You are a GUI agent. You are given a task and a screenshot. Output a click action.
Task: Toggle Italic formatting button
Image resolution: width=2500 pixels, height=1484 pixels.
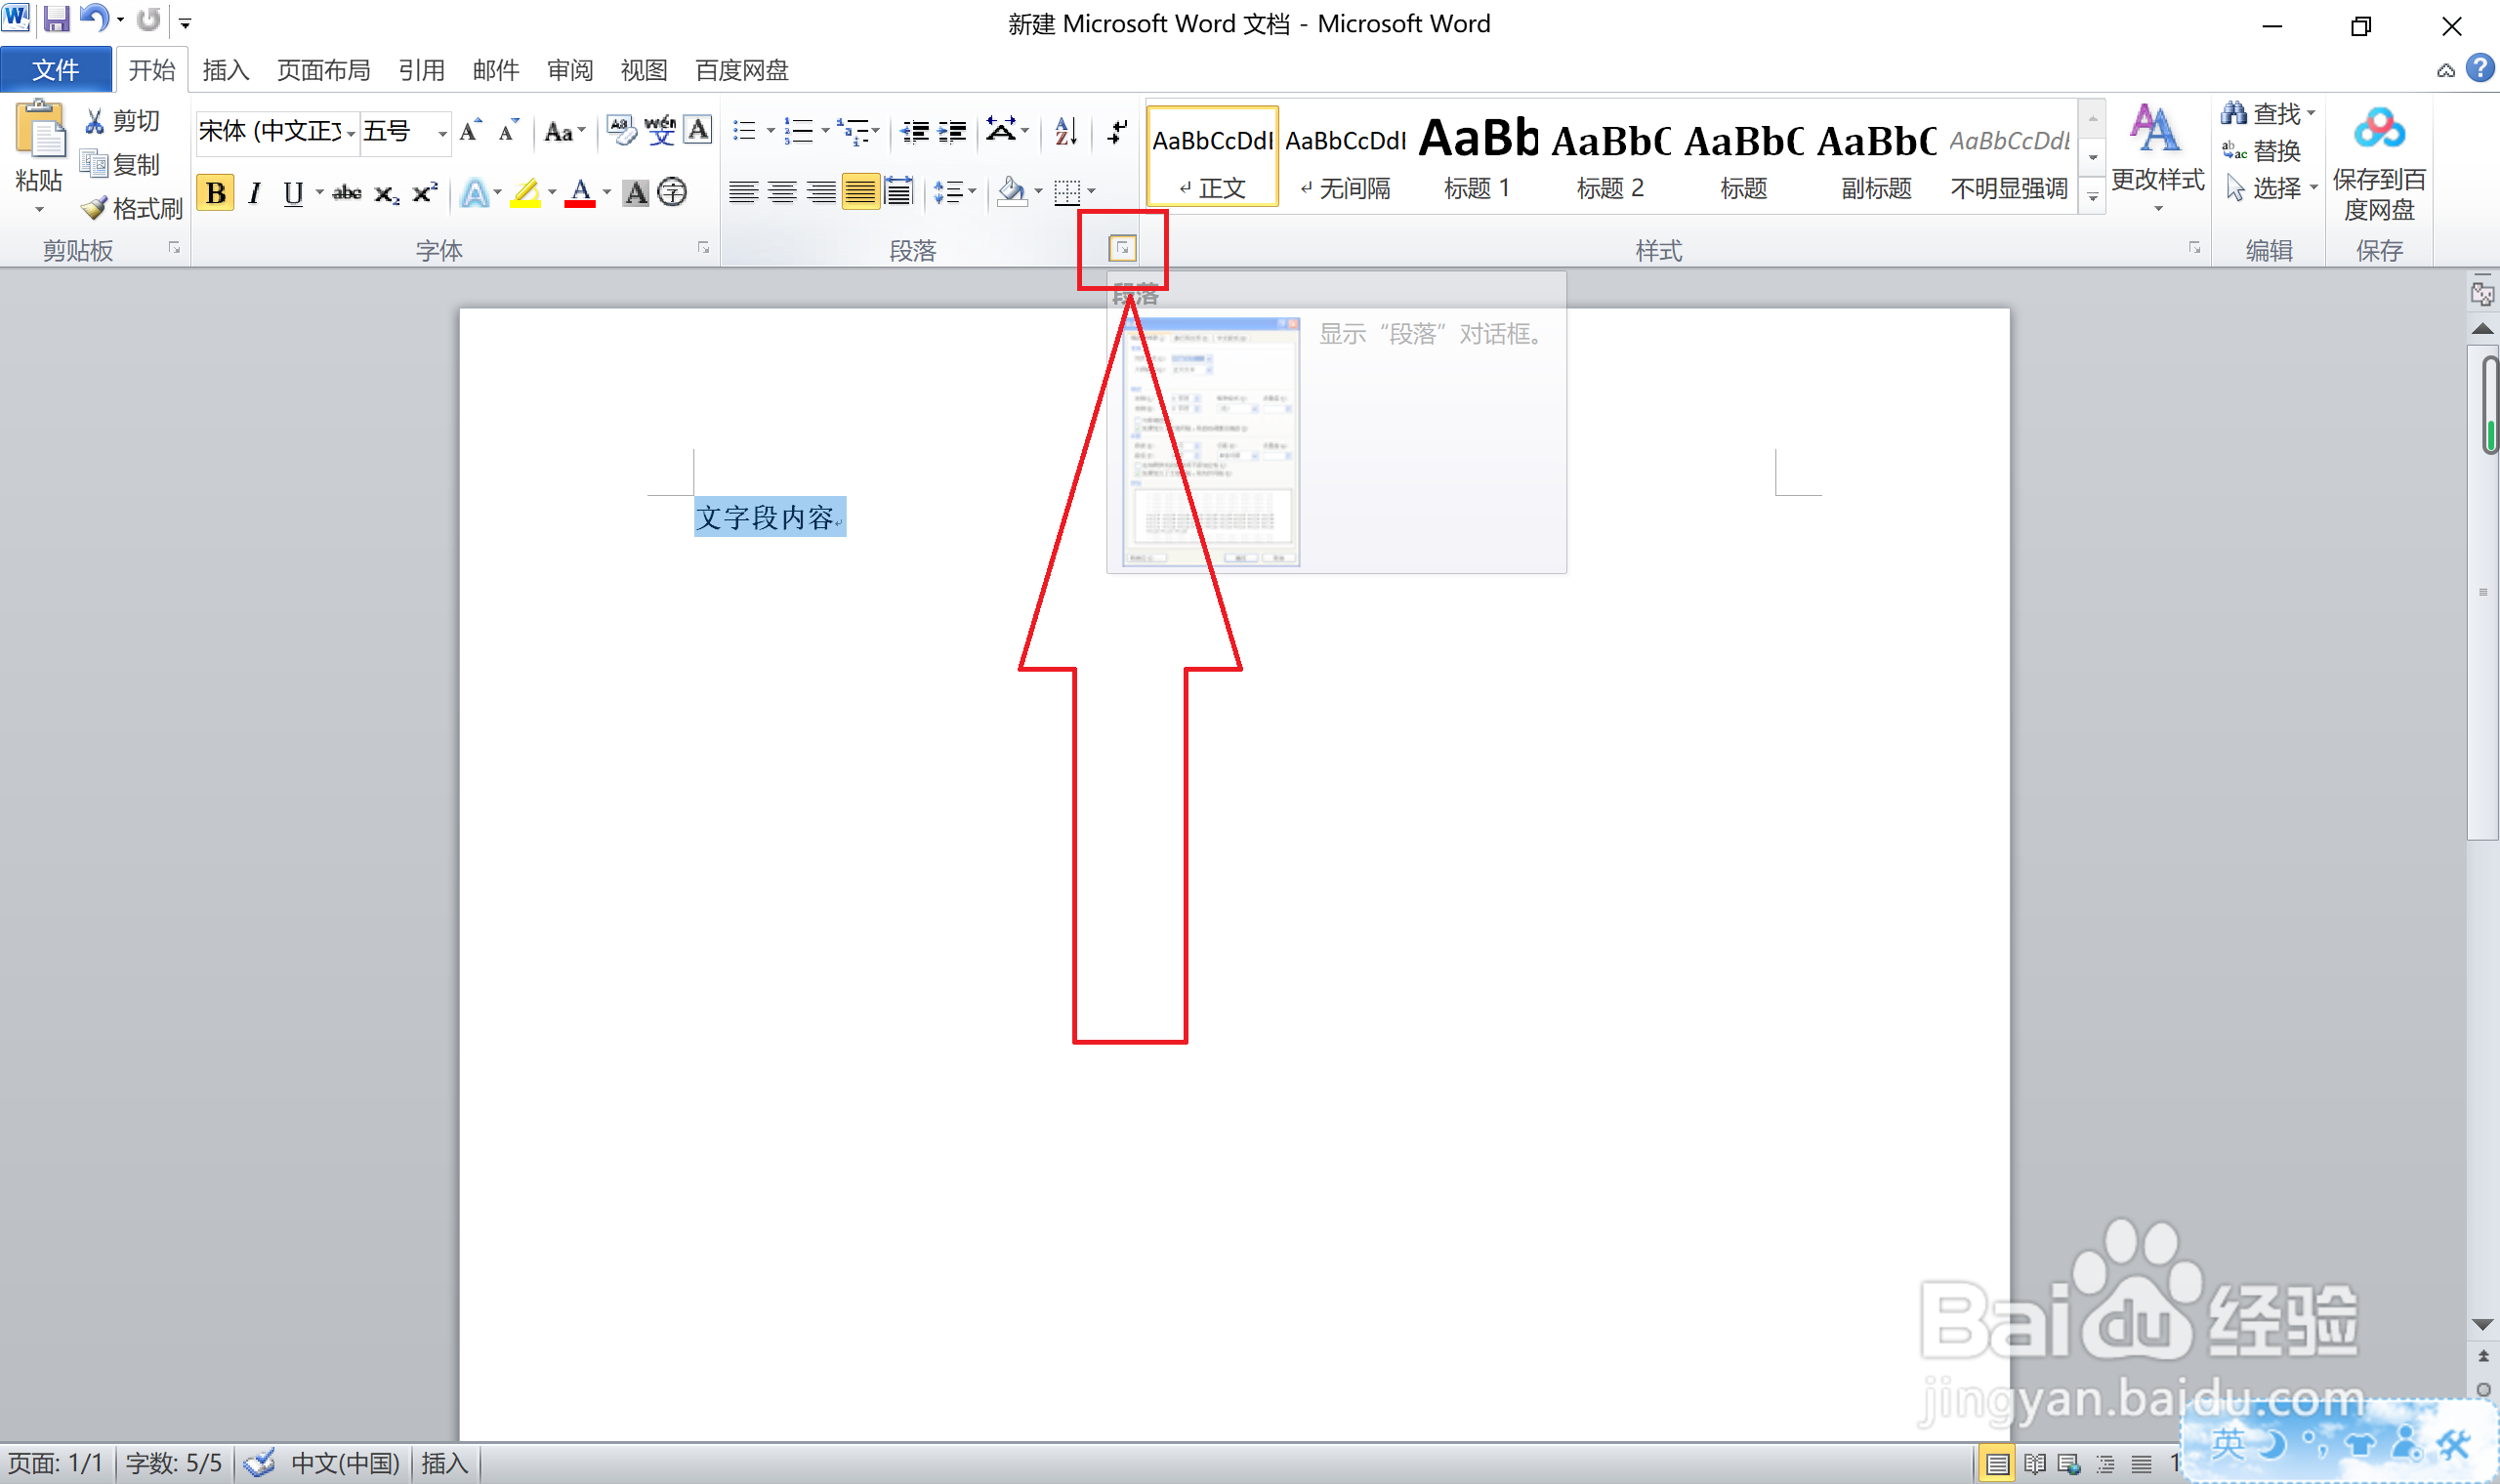[x=255, y=192]
